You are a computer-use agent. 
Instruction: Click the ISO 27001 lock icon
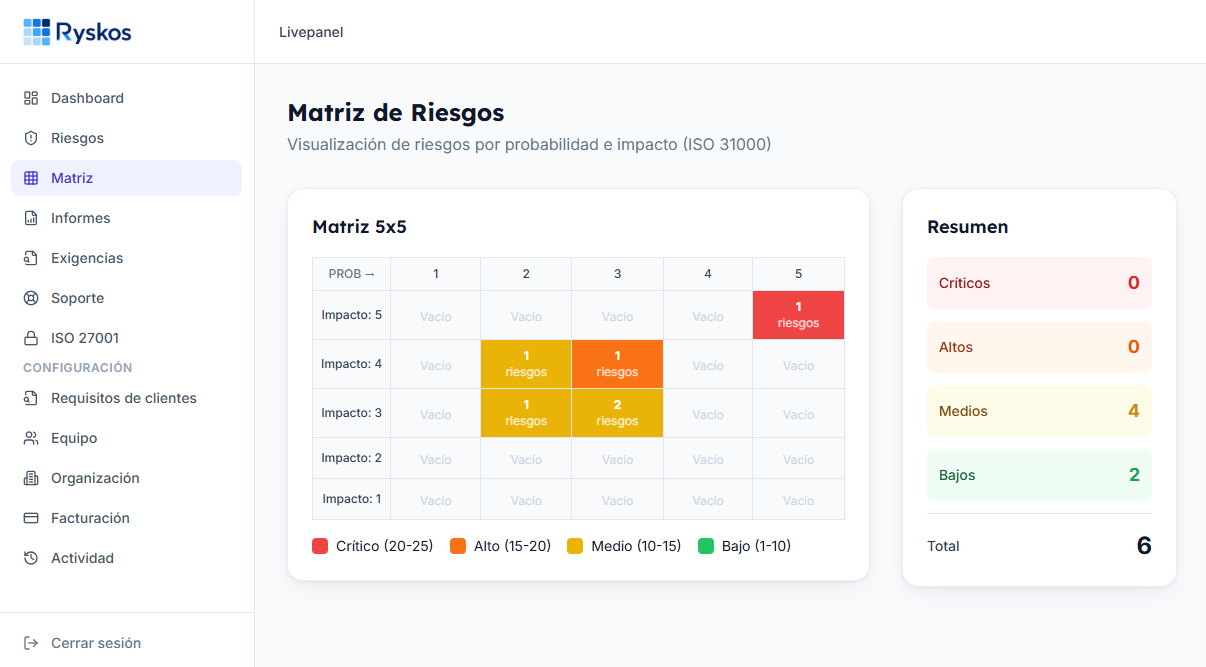tap(31, 338)
